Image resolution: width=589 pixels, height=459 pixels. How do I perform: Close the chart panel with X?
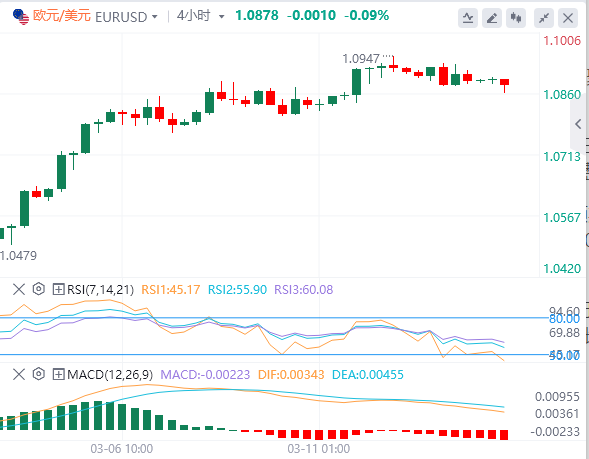(x=568, y=18)
